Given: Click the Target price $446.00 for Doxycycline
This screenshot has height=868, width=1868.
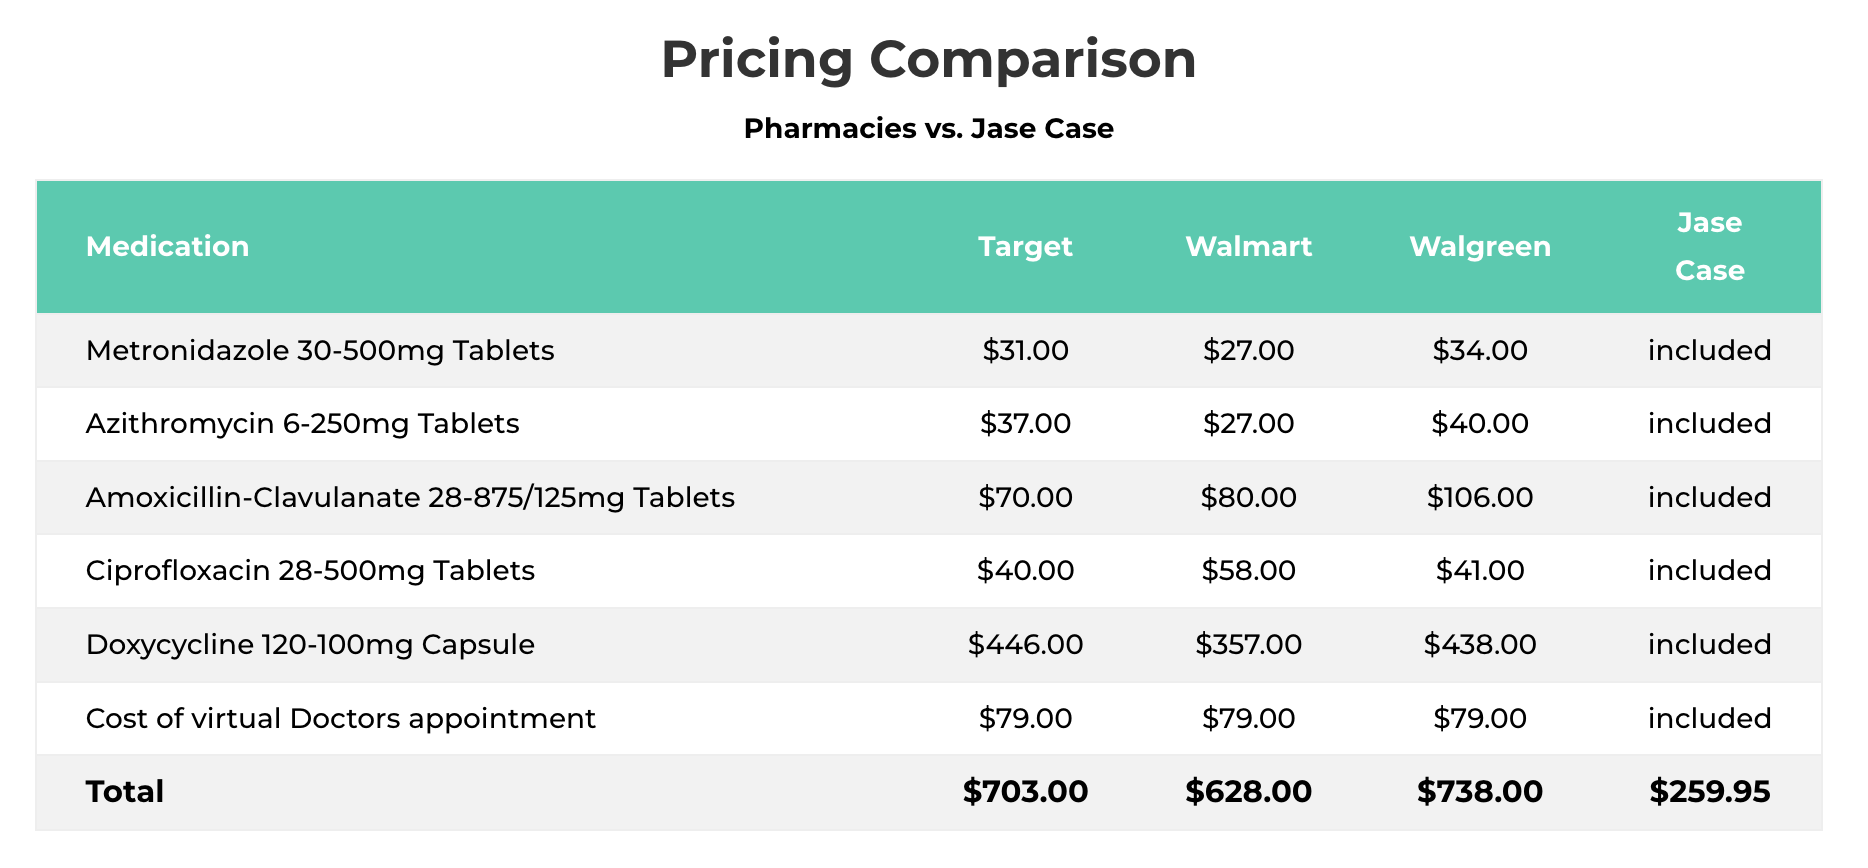Looking at the screenshot, I should 1025,645.
